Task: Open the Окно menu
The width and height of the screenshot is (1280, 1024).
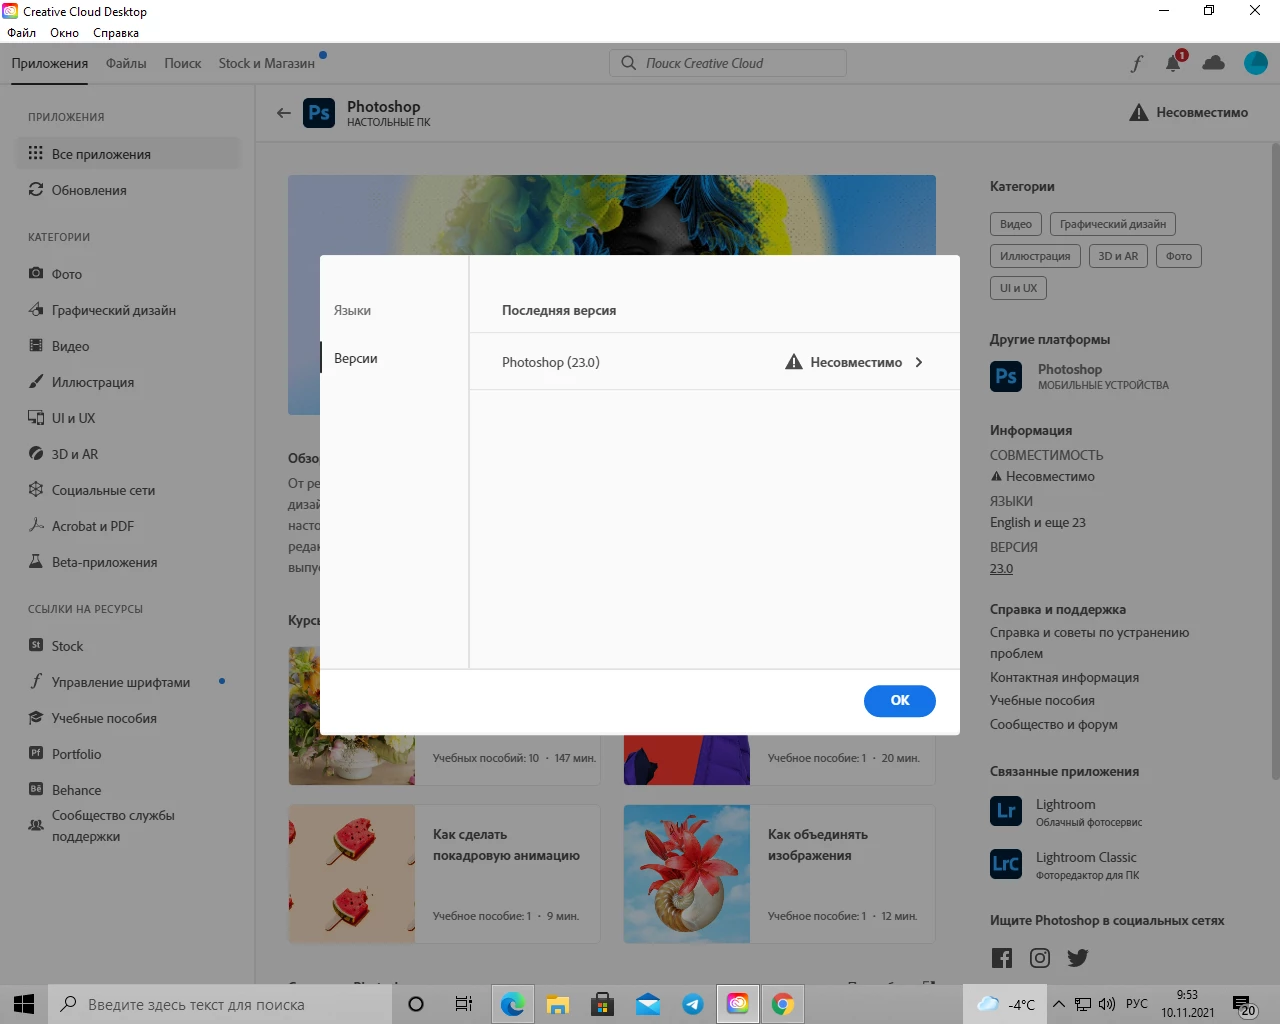Action: tap(65, 33)
